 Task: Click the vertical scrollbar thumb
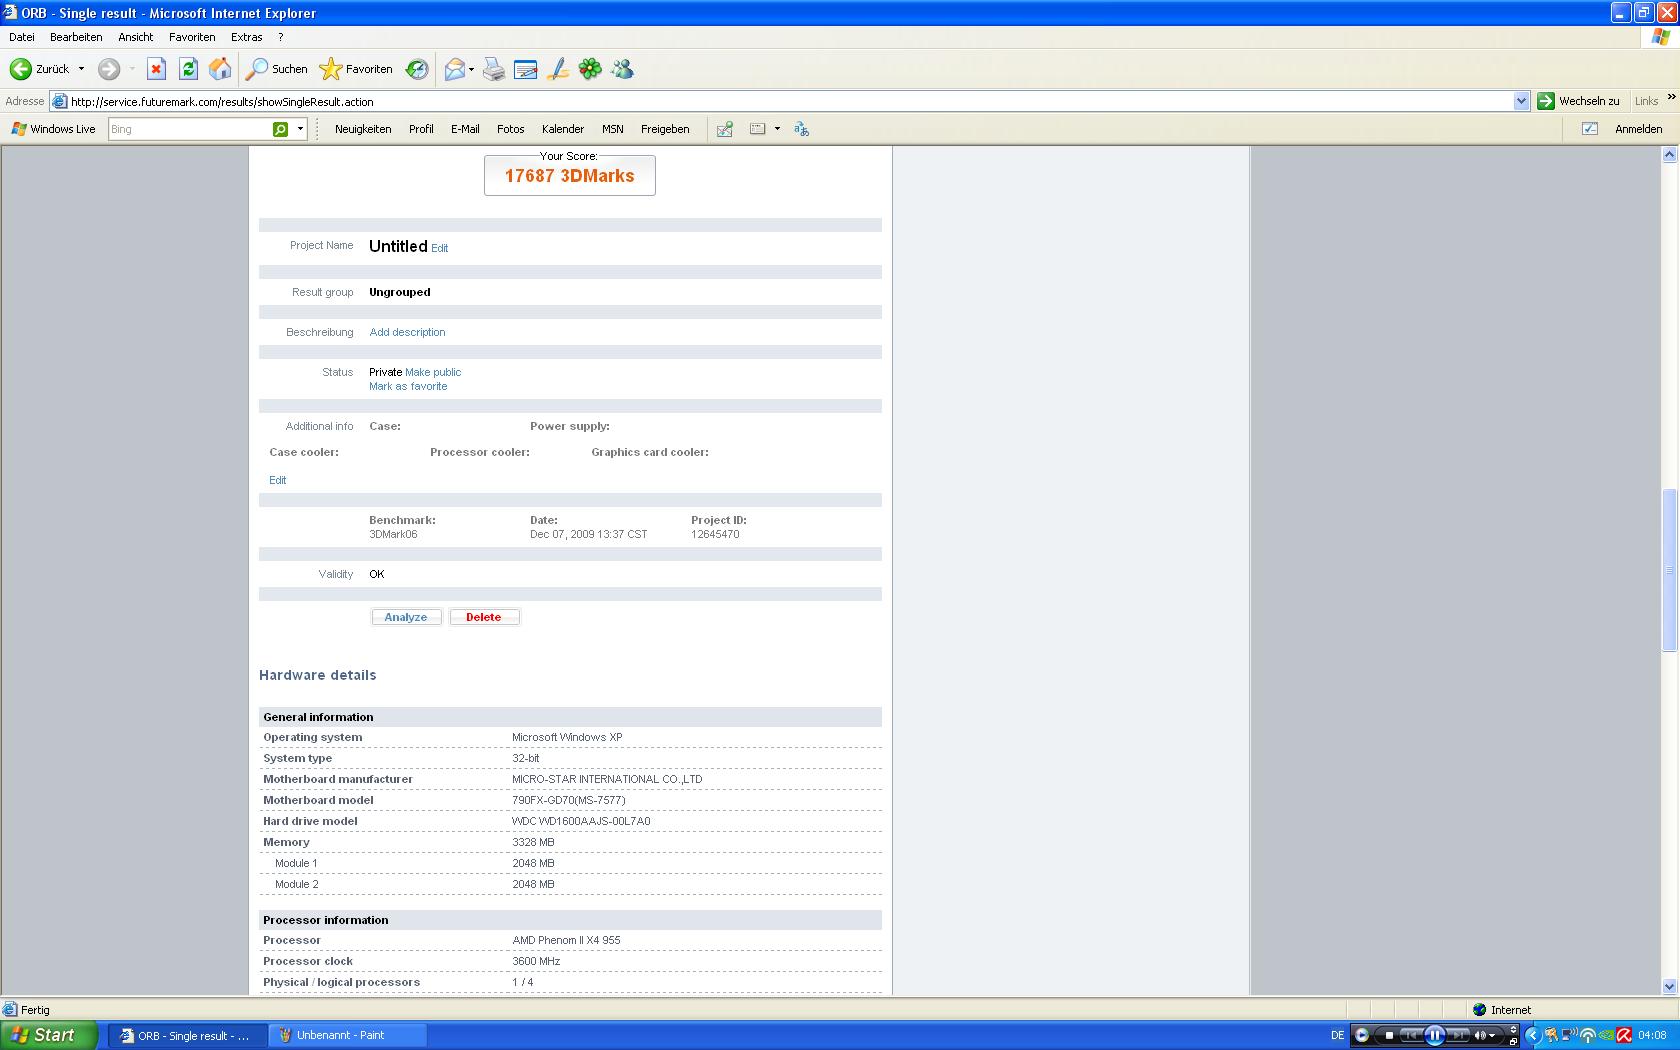pos(1669,570)
